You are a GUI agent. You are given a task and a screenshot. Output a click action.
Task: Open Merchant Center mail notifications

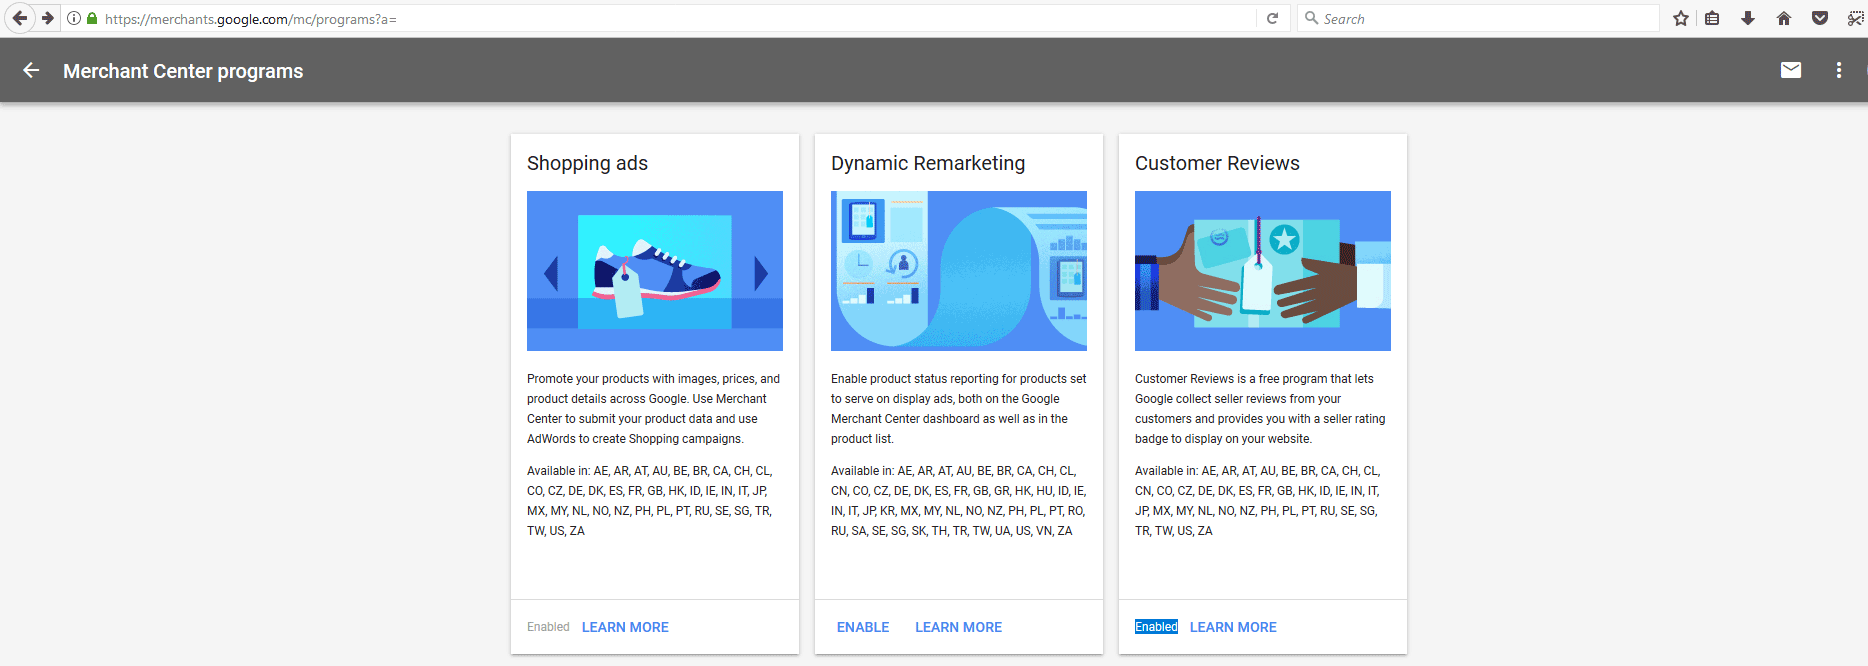pyautogui.click(x=1791, y=70)
